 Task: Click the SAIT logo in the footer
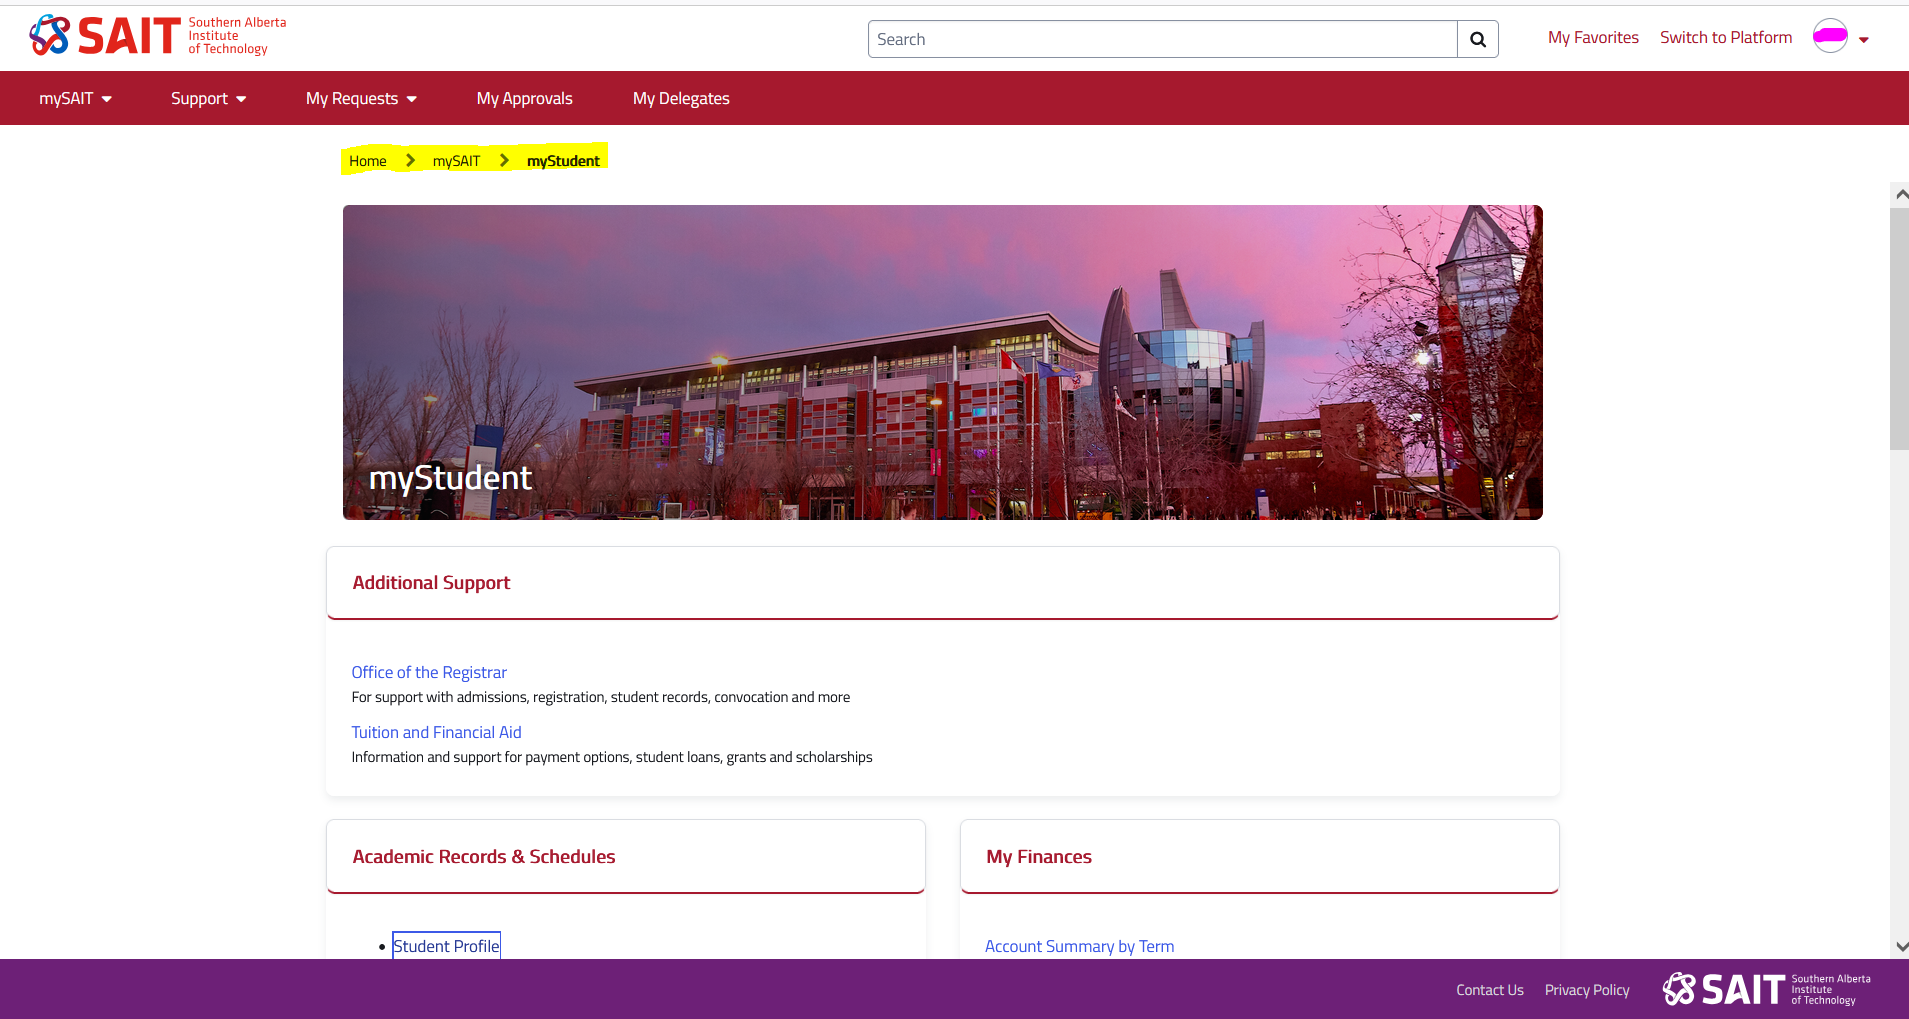(1766, 989)
